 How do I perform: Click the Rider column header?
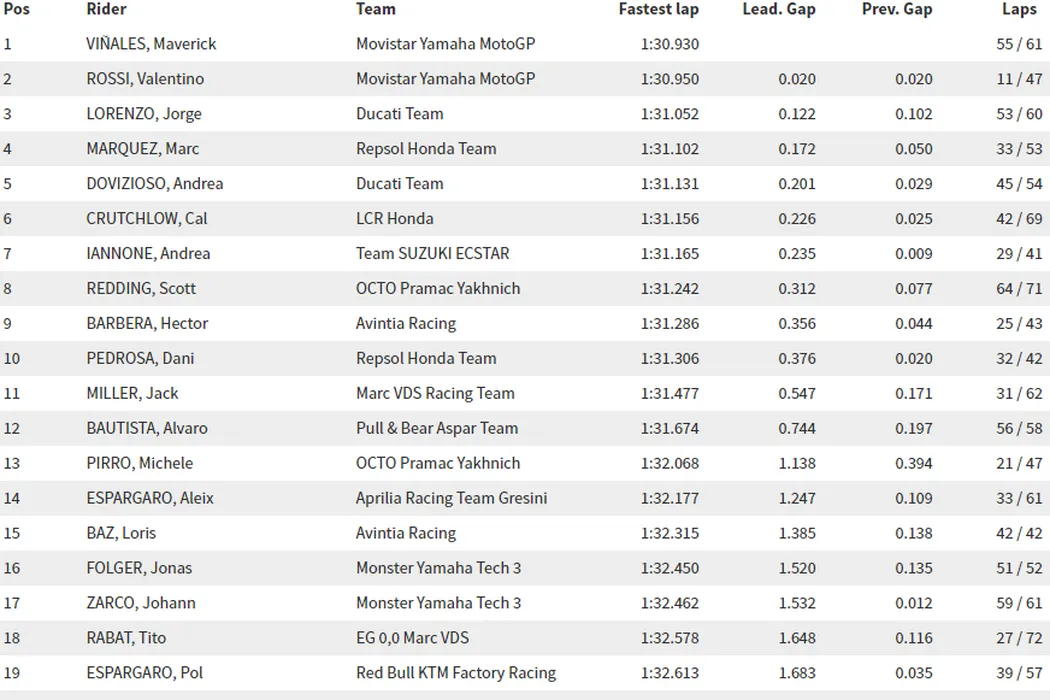pyautogui.click(x=107, y=9)
